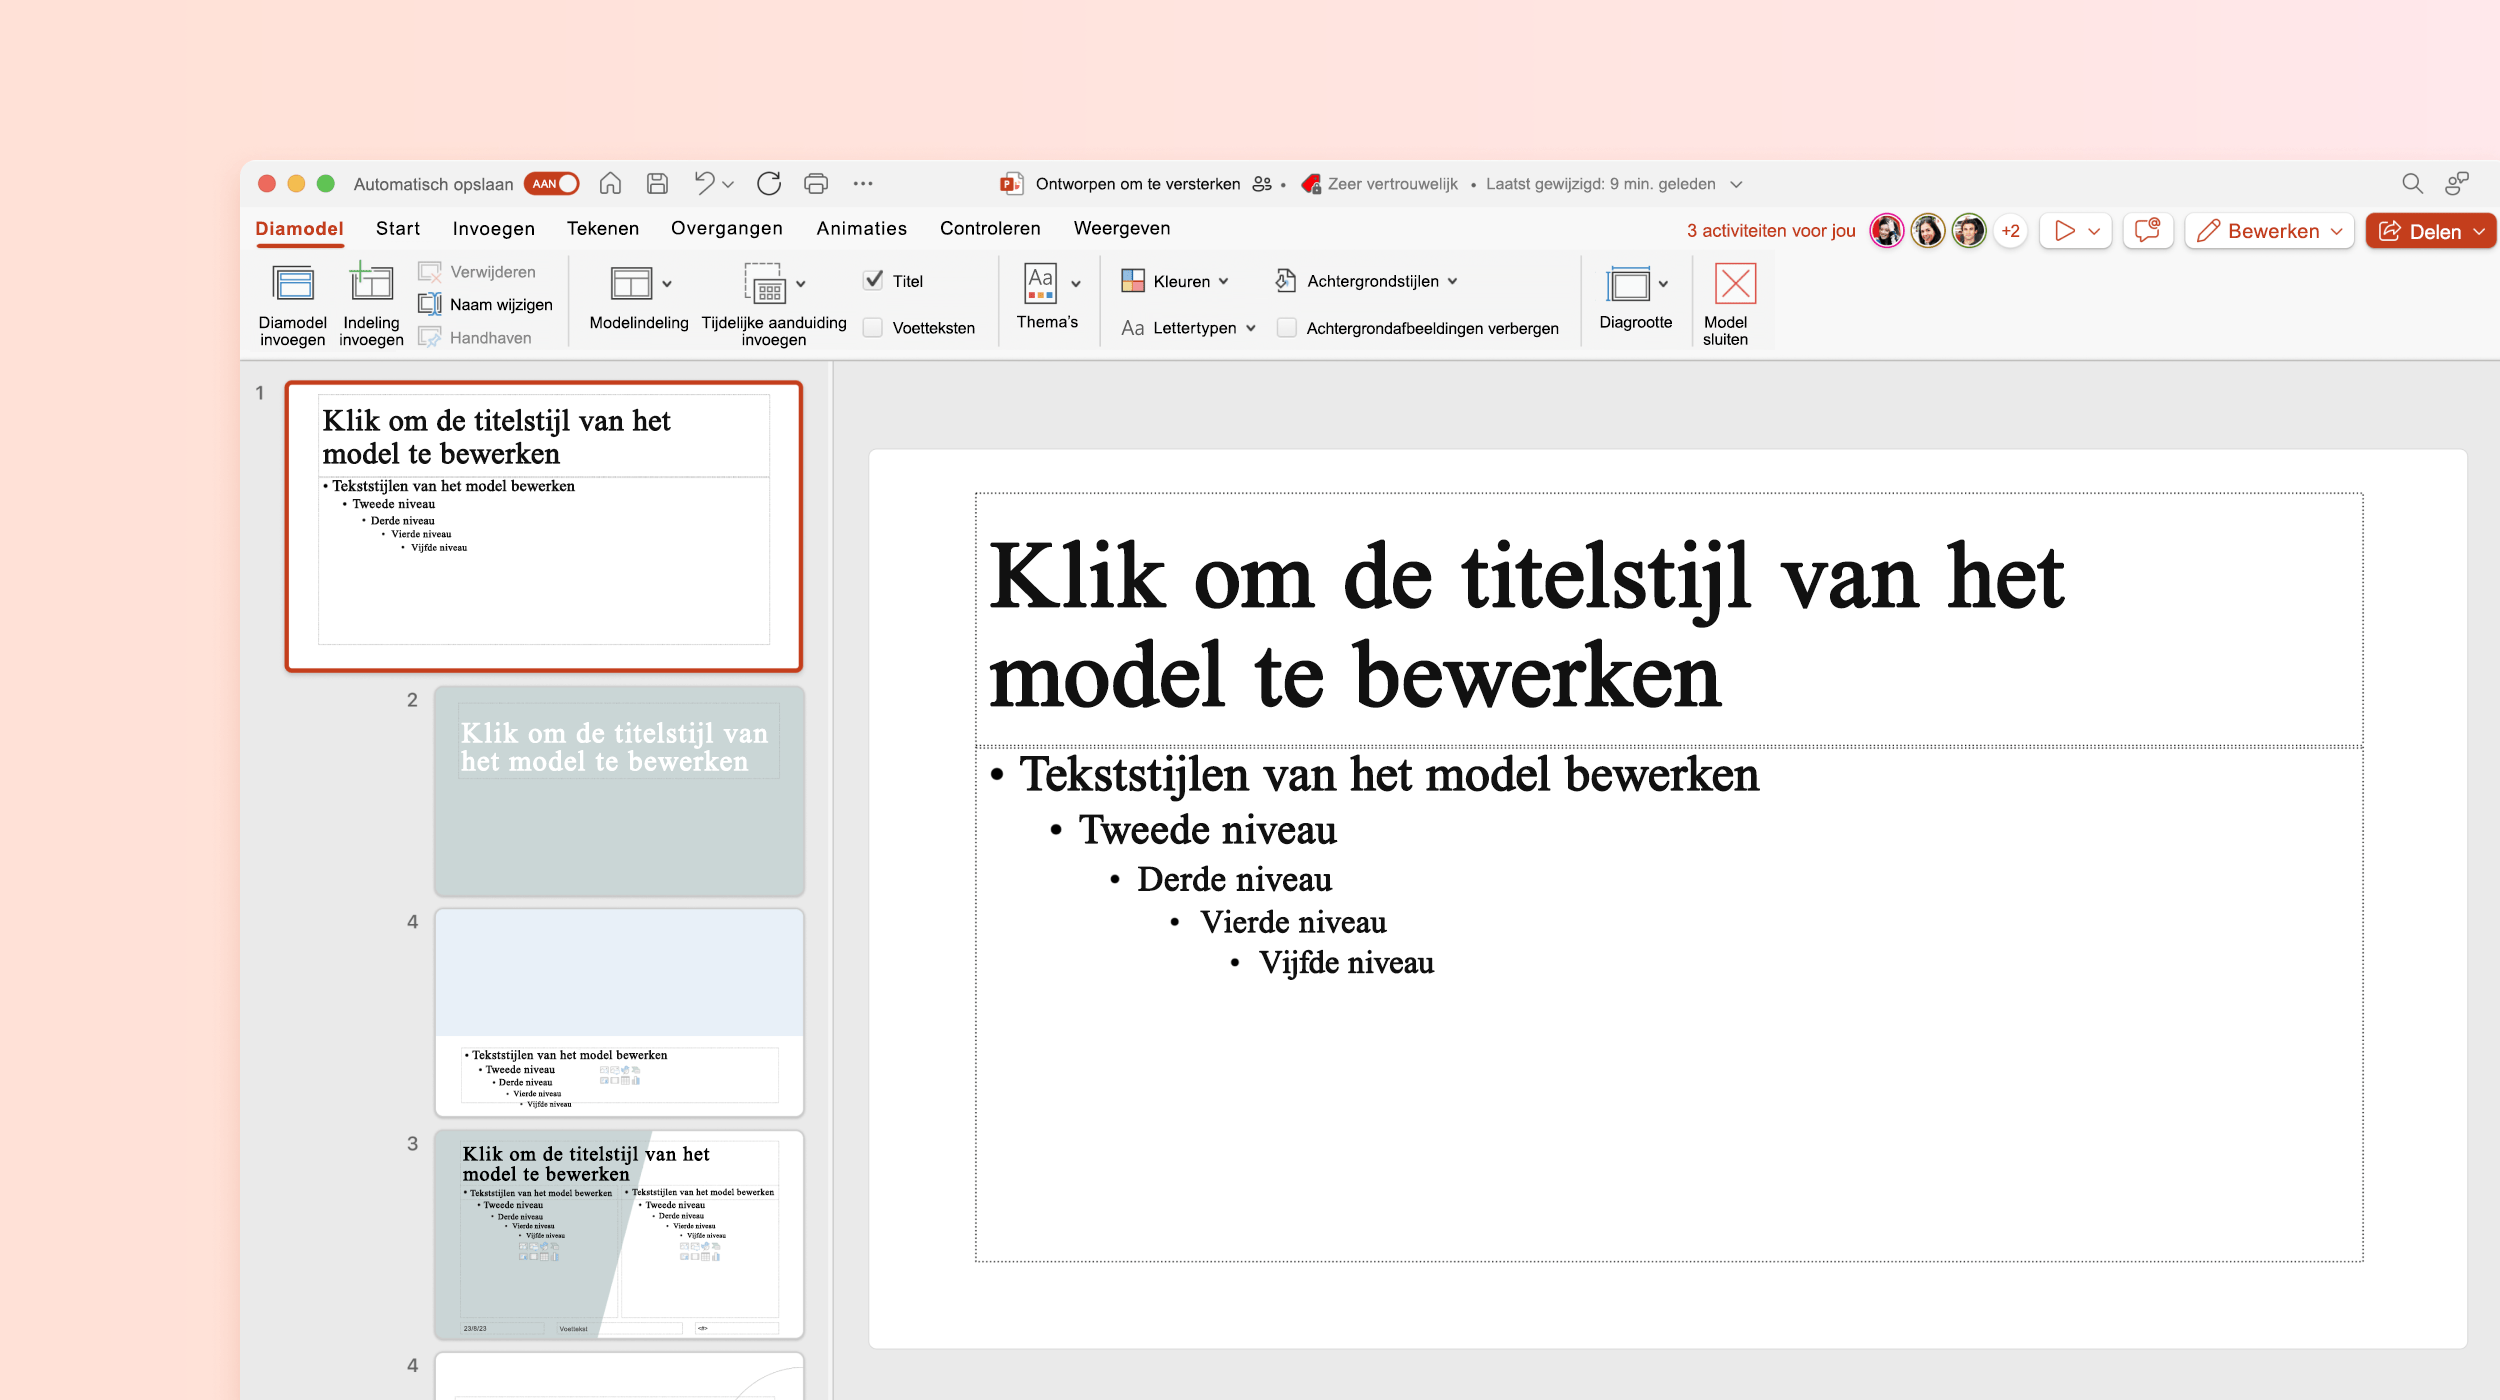Click the collaboration presence icon at top right
Viewport: 2500px width, 1400px height.
click(x=2457, y=183)
